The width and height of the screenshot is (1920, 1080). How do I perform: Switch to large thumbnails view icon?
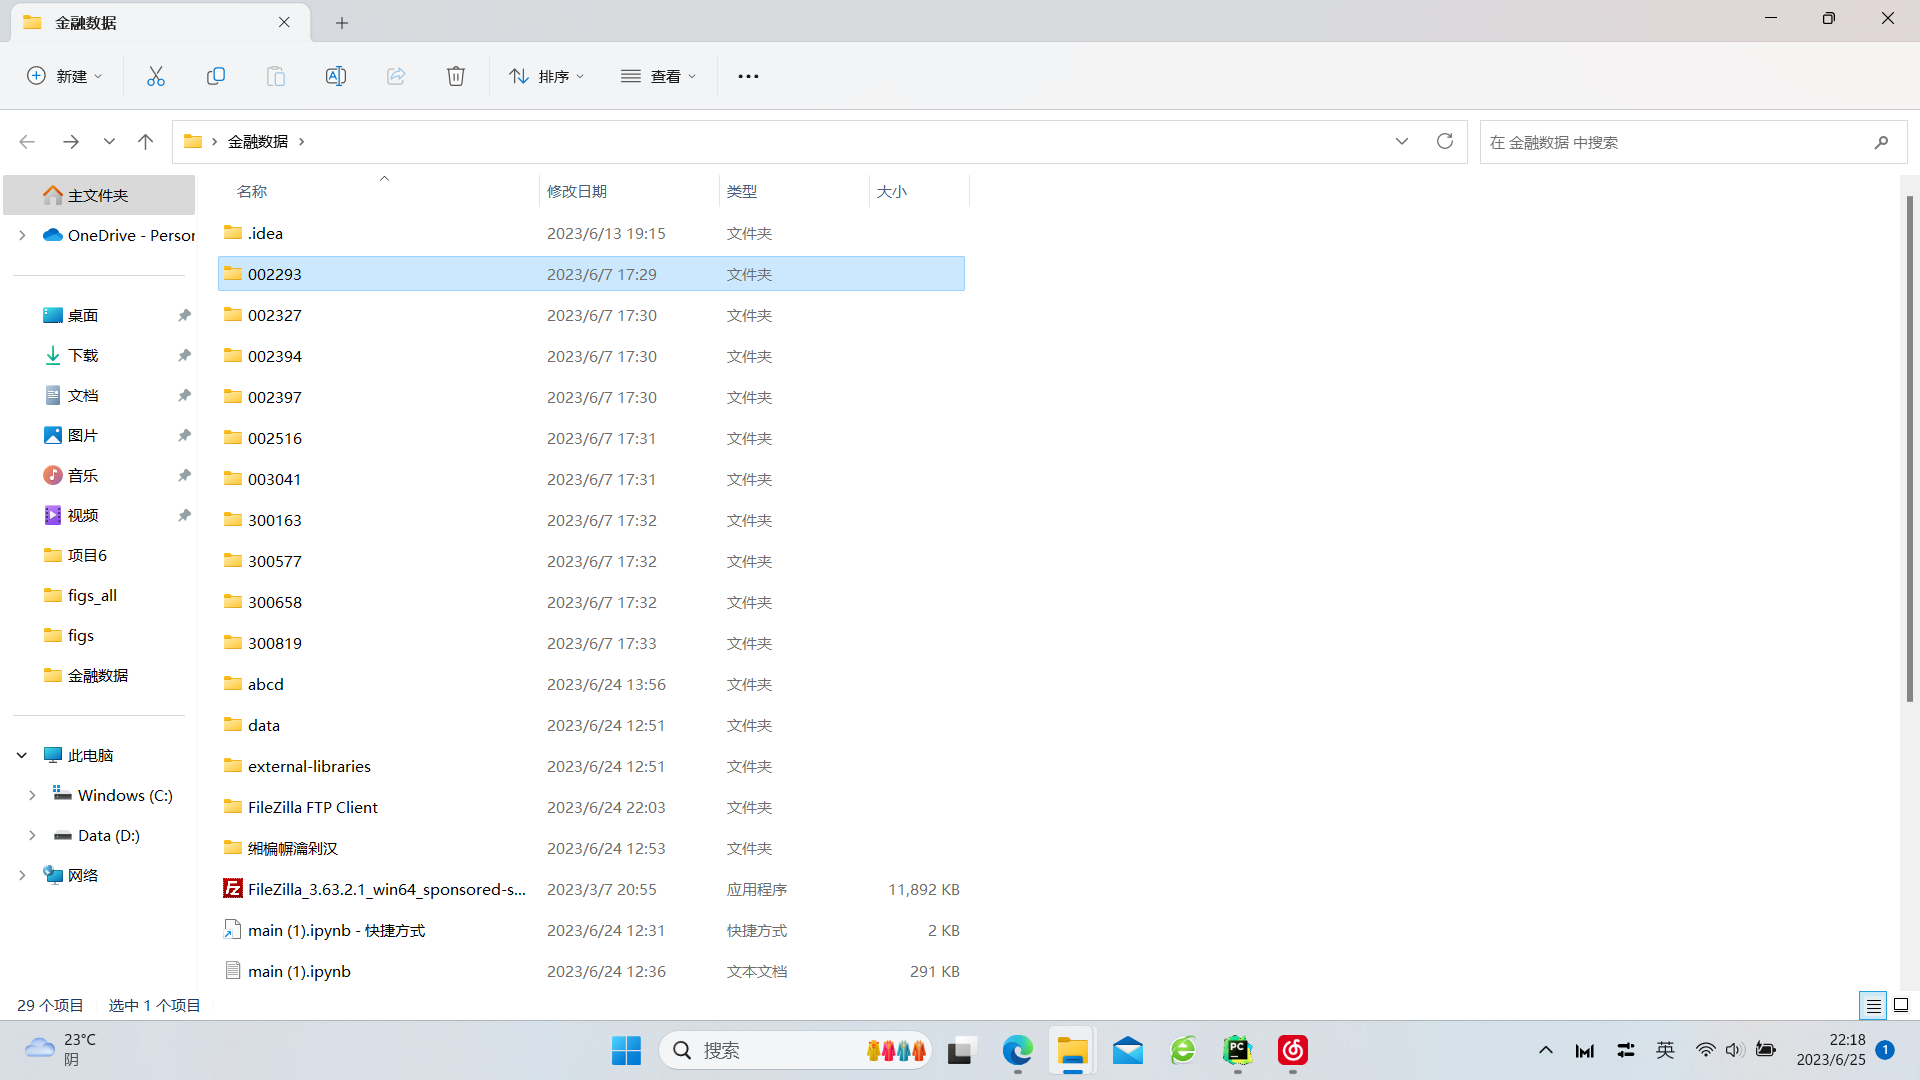point(1901,1005)
